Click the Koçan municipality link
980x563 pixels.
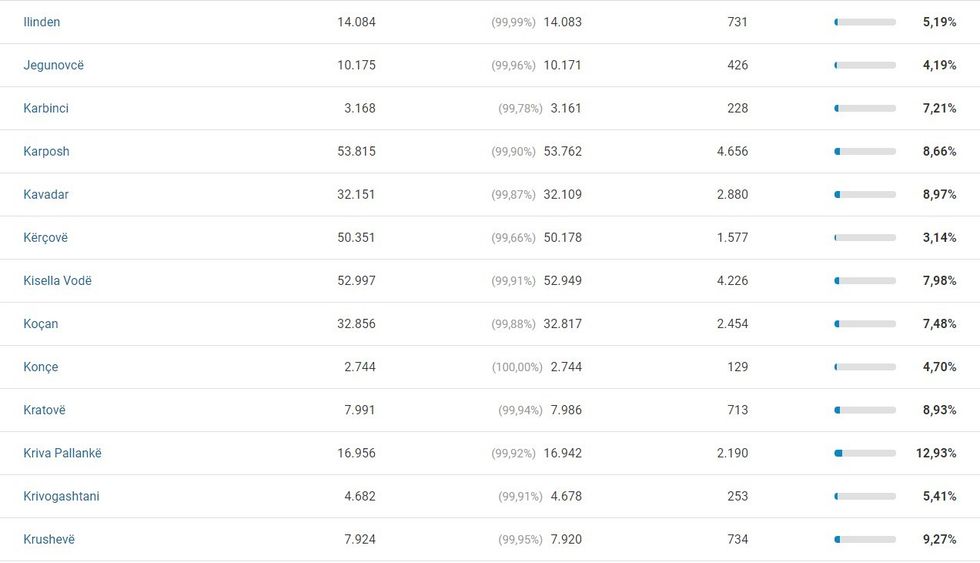pyautogui.click(x=41, y=323)
